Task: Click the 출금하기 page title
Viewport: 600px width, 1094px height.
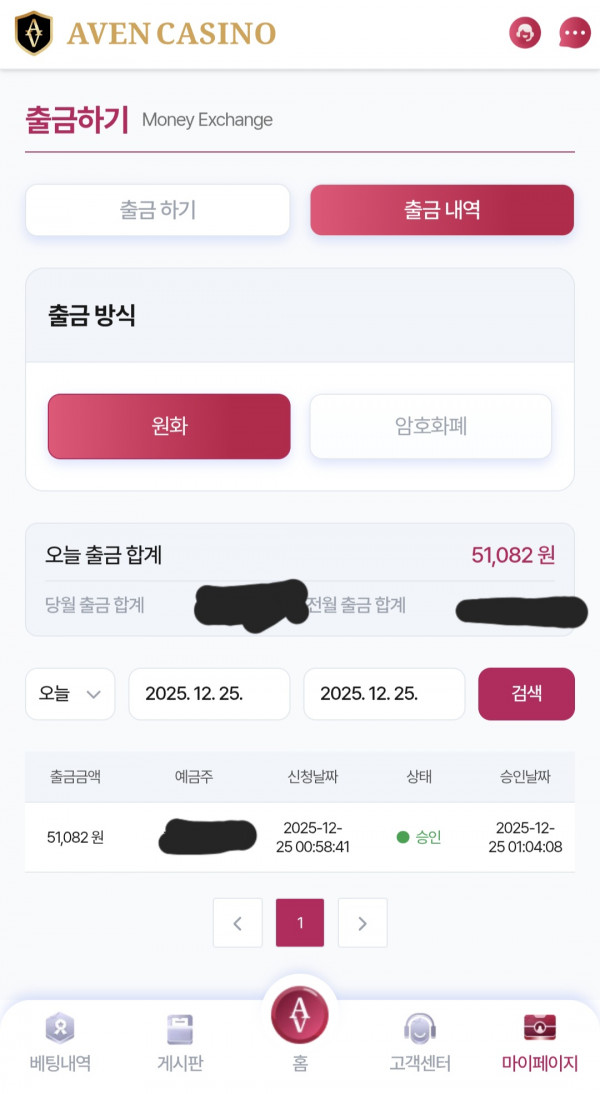Action: click(x=73, y=119)
